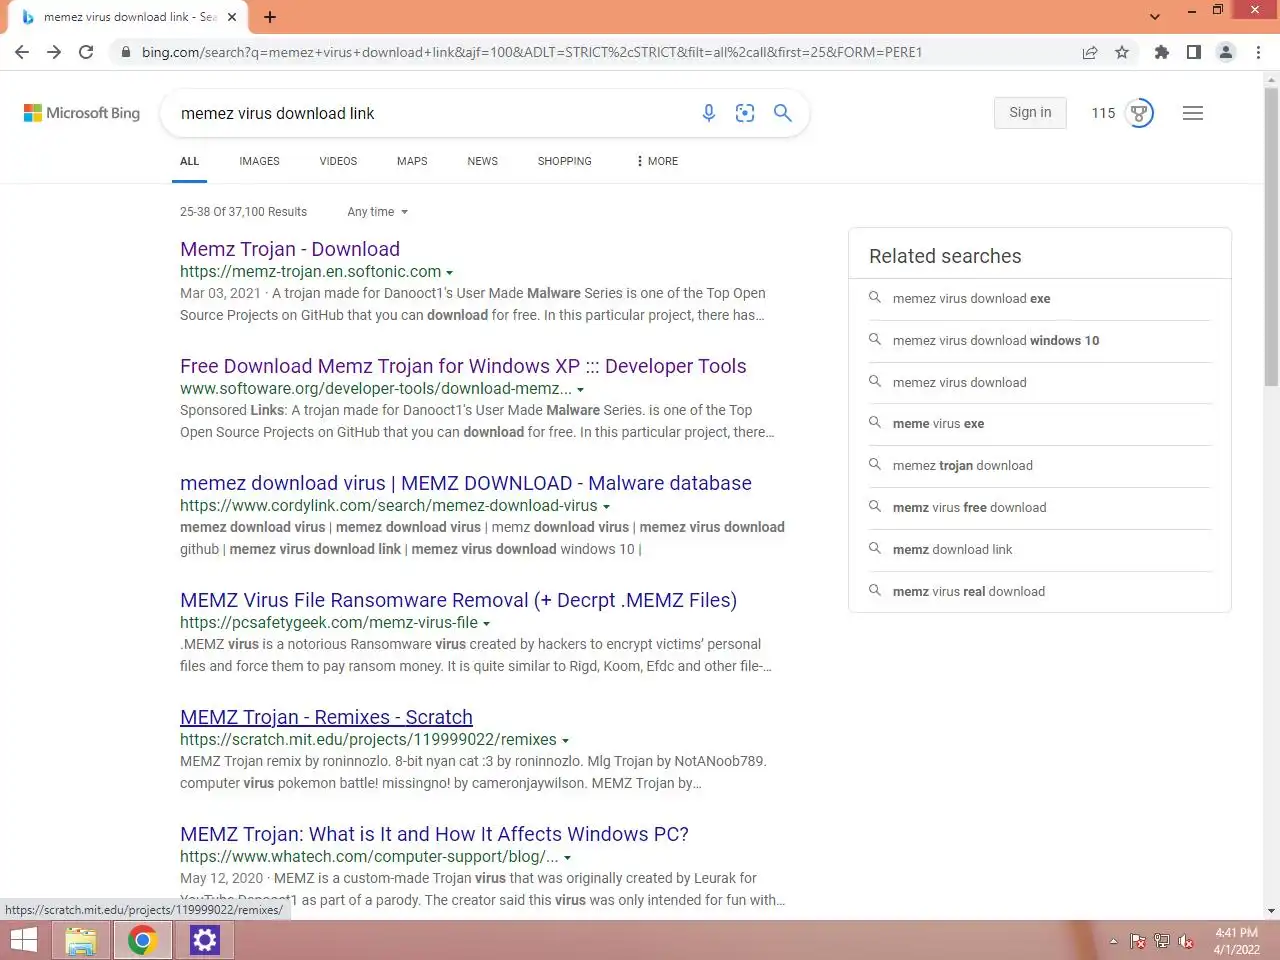Click the Microsoft Bing logo
Viewport: 1280px width, 960px height.
(x=82, y=113)
